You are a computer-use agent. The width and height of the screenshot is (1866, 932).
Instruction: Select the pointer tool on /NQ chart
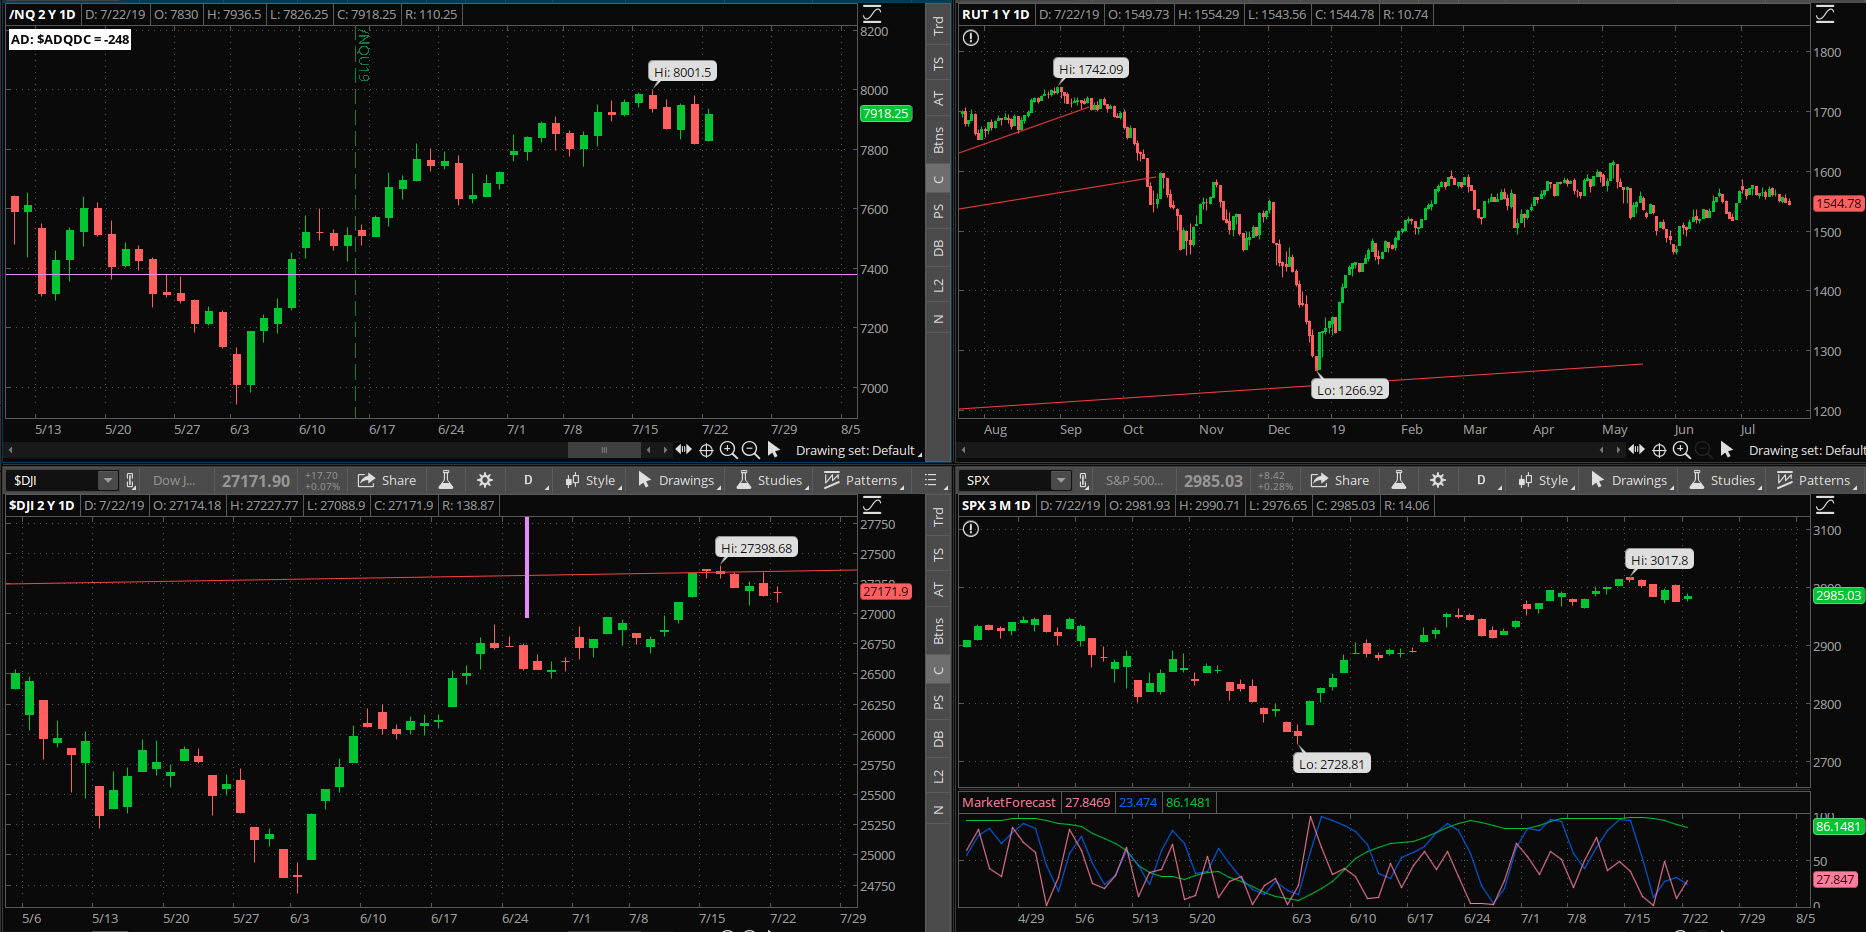point(773,450)
